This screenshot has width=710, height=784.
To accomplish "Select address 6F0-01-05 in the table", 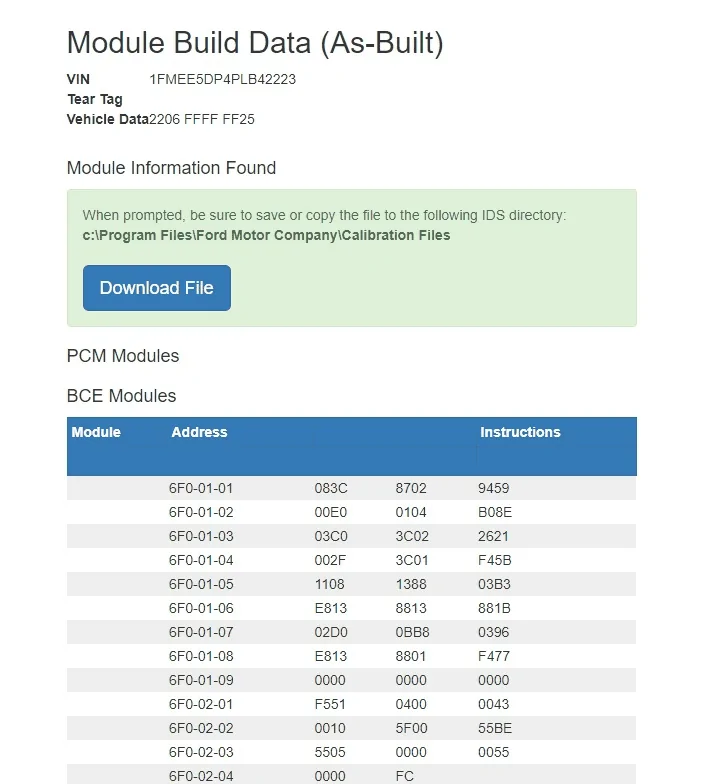I will (x=201, y=584).
